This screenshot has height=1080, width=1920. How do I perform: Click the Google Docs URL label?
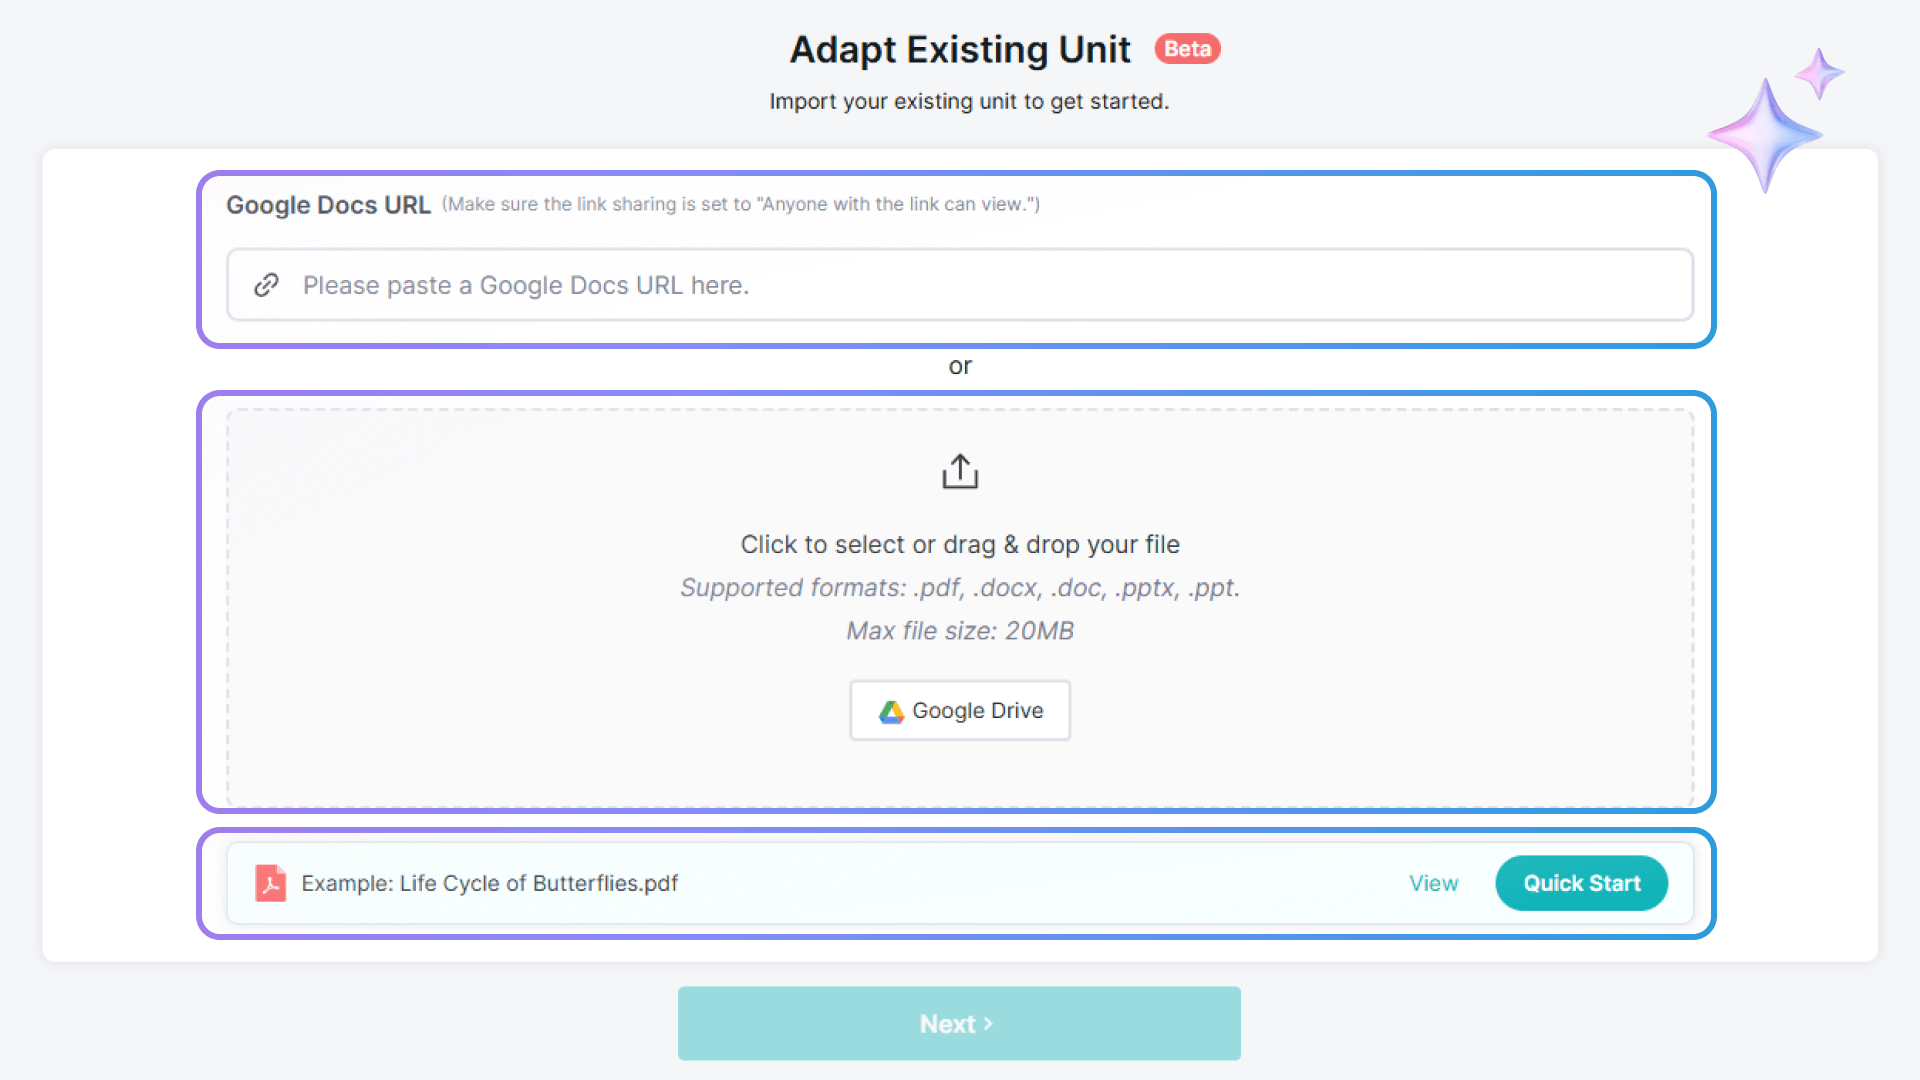328,205
